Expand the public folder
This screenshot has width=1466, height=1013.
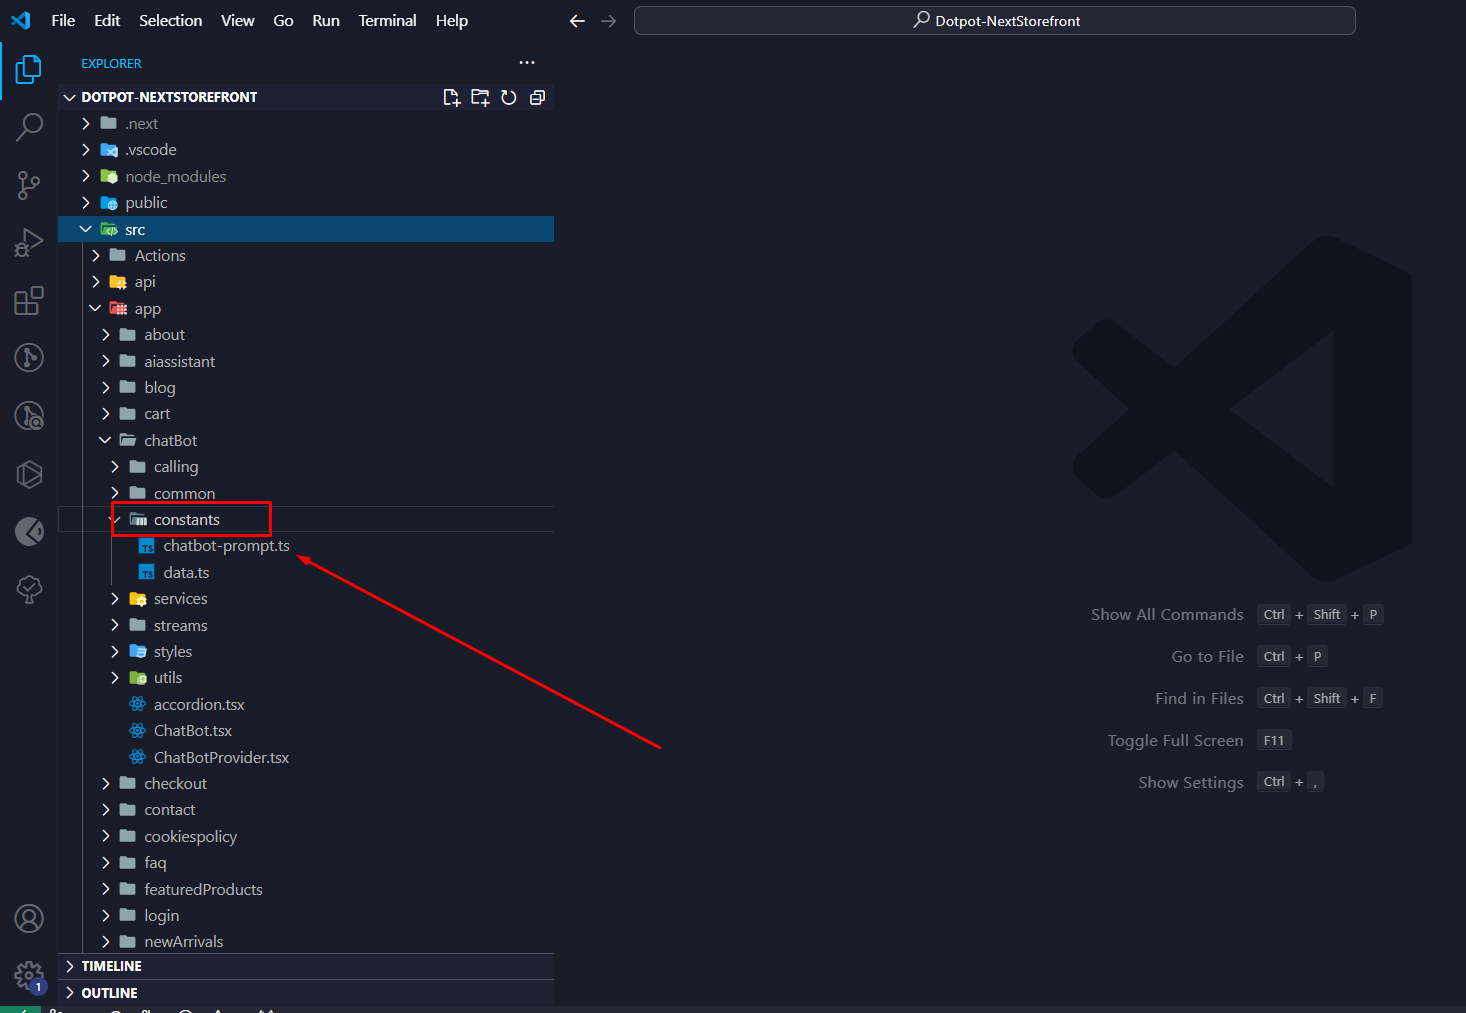[306, 203]
